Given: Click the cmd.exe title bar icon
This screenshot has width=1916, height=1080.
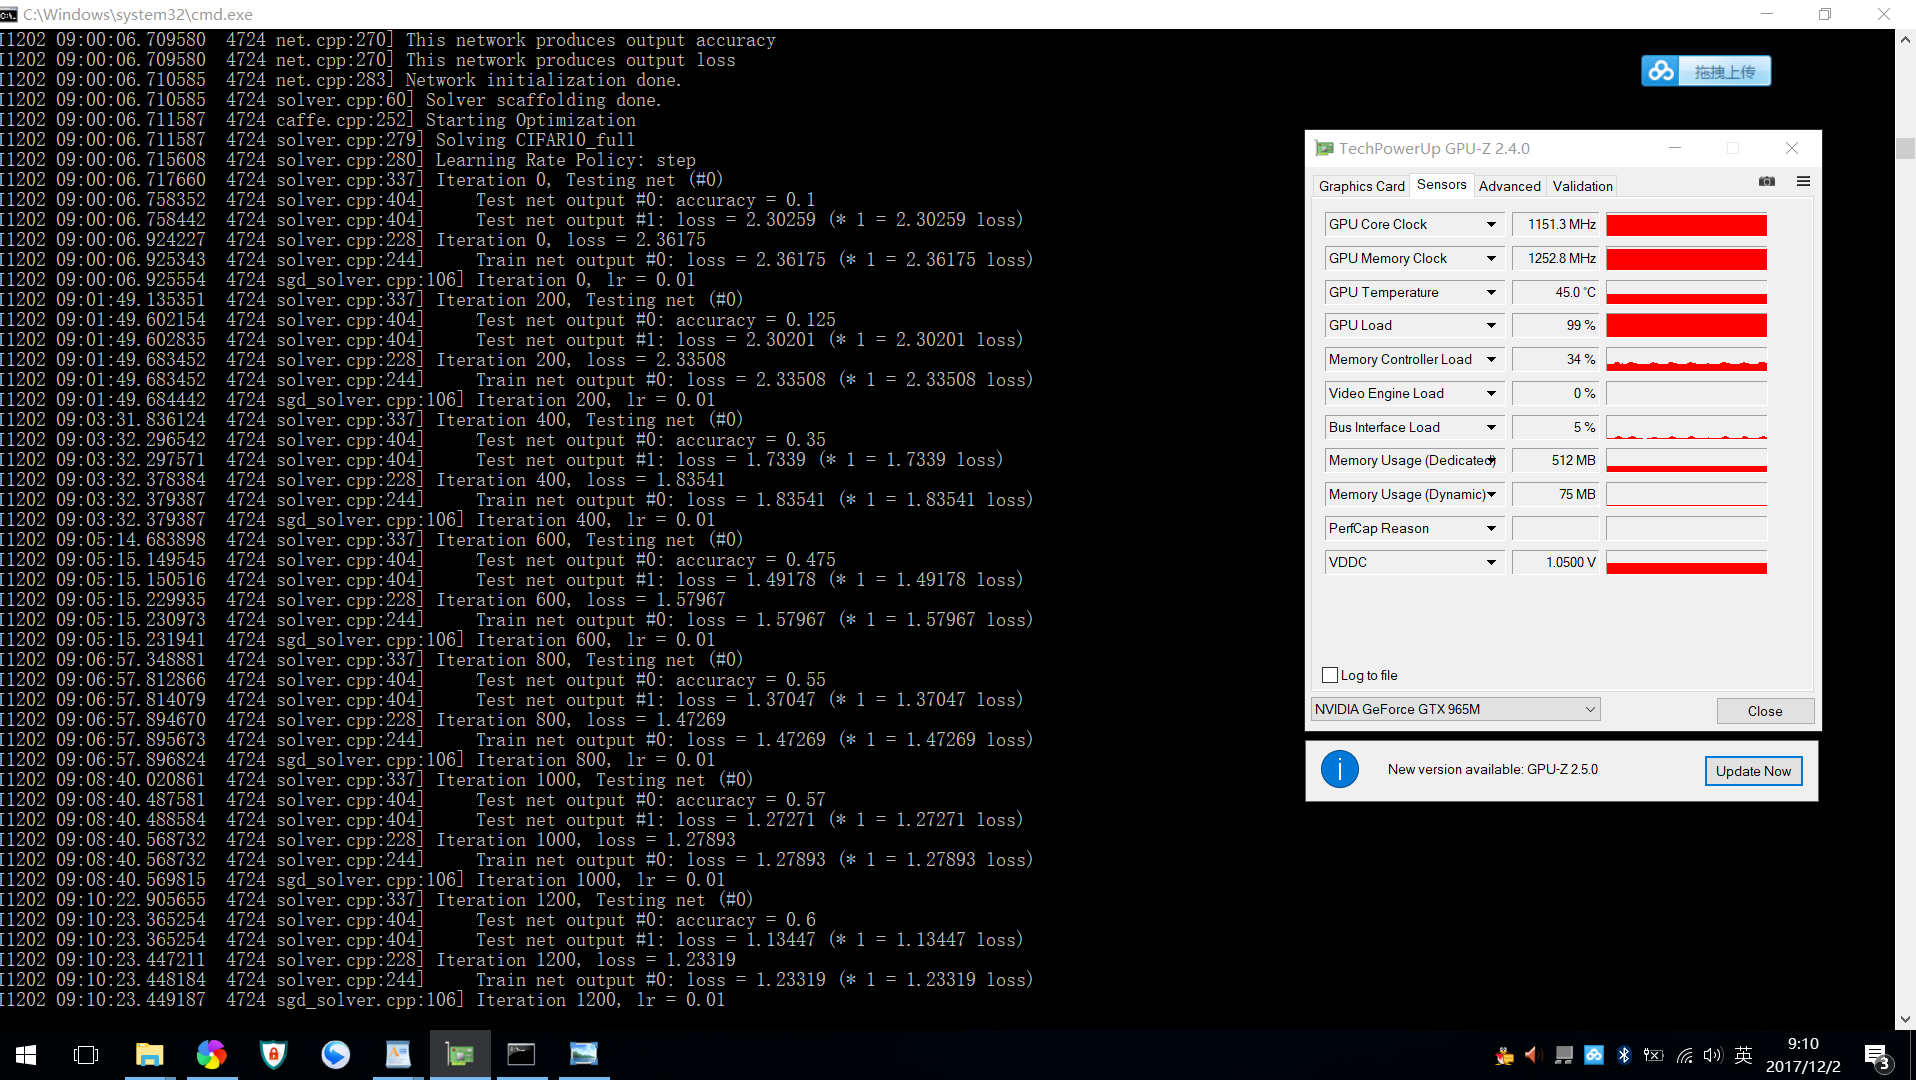Looking at the screenshot, I should tap(9, 14).
